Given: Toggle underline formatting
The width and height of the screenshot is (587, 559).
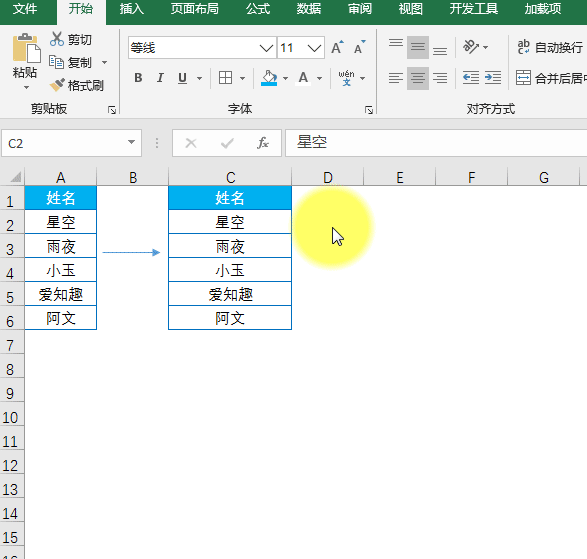Looking at the screenshot, I should coord(182,78).
